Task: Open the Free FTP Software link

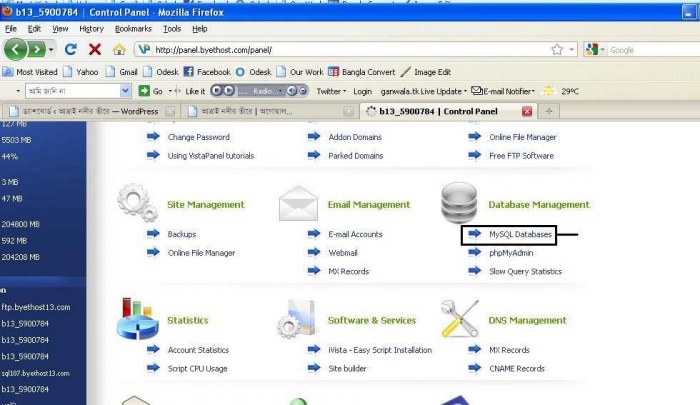Action: (521, 156)
